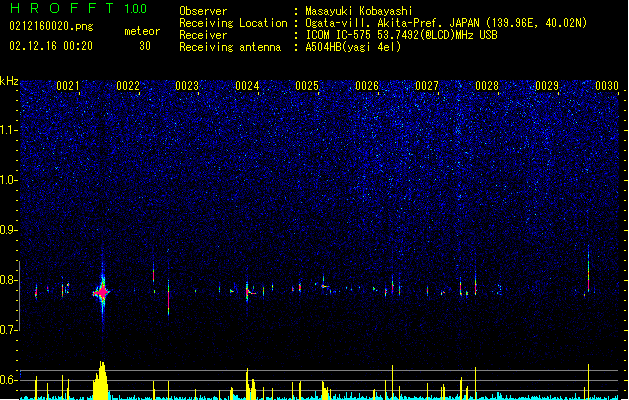Image resolution: width=629 pixels, height=400 pixels.
Task: Click the 0.6 kHz frequency label
Action: [8, 380]
